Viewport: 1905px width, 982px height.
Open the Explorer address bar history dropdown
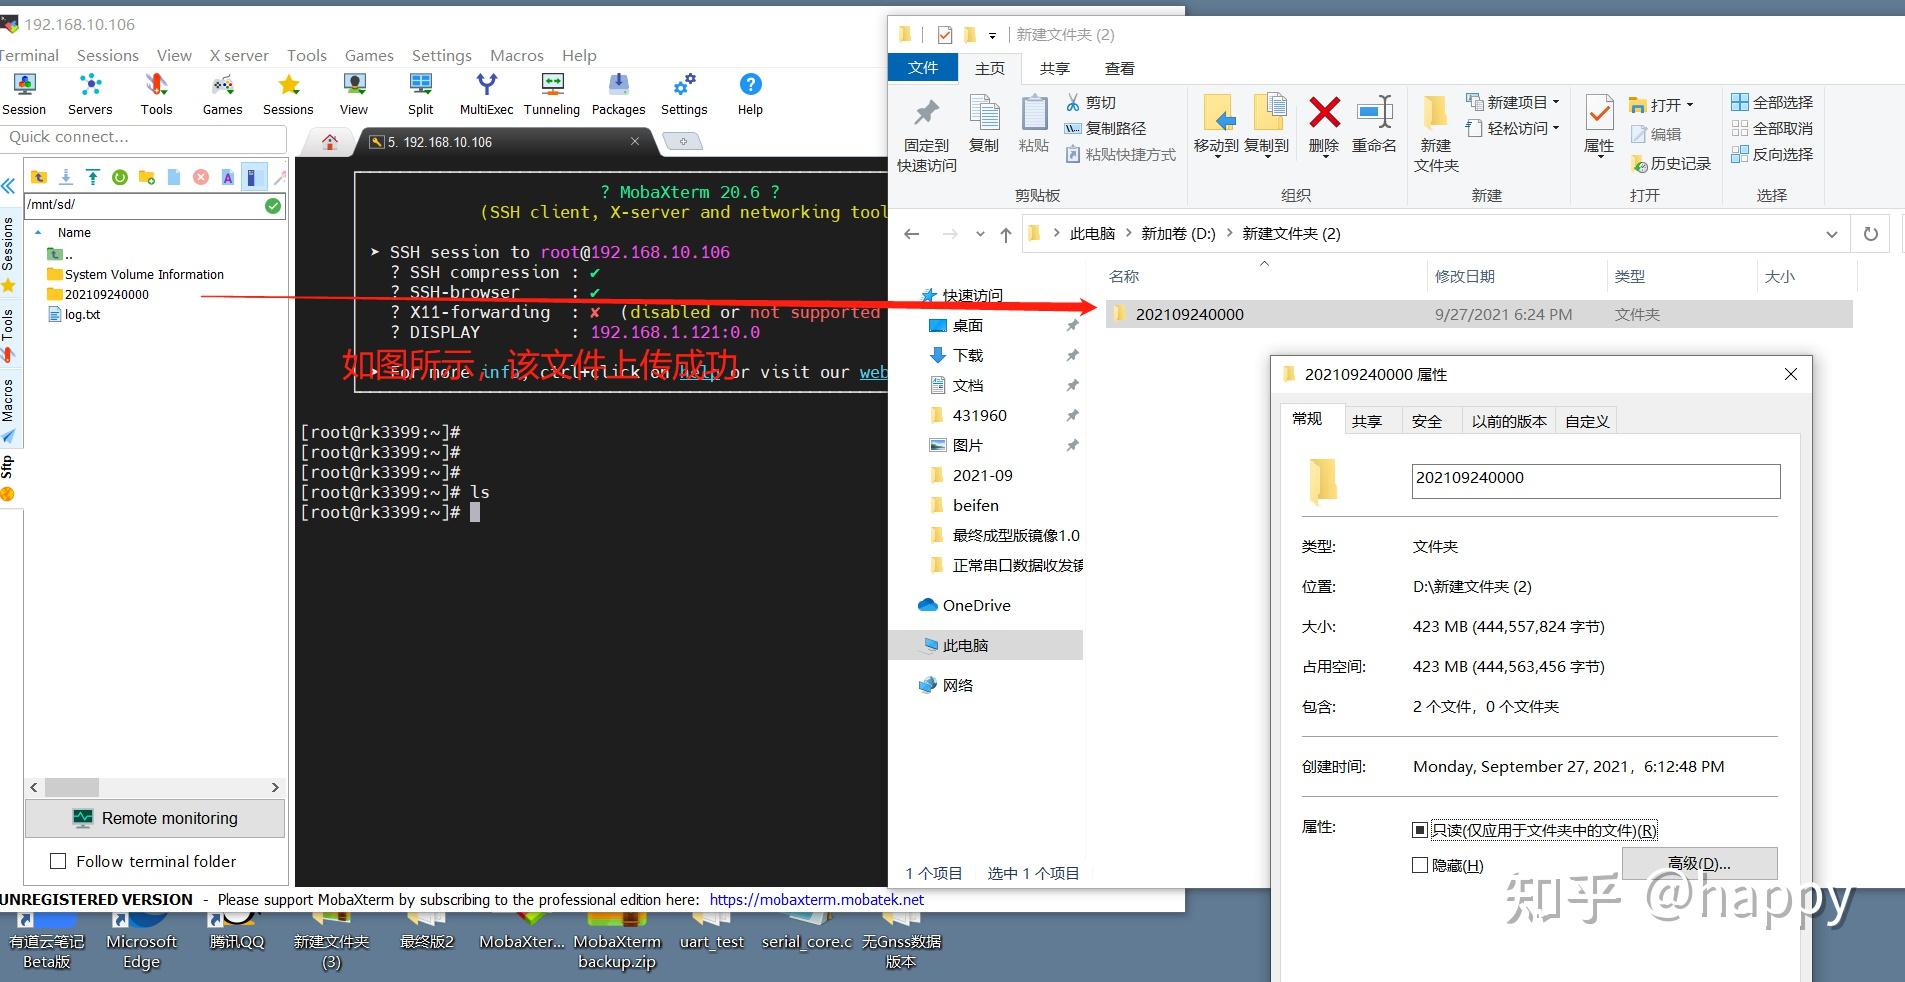1832,234
